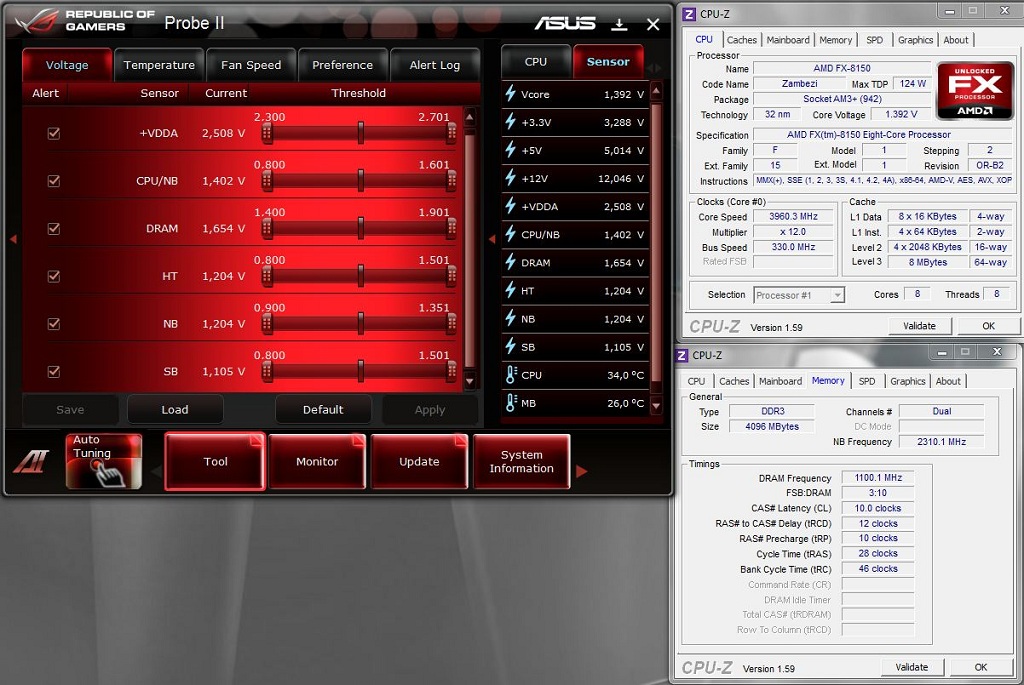Click OK in the Memory CPU-Z window
Screen dimensions: 1024x685
point(981,667)
